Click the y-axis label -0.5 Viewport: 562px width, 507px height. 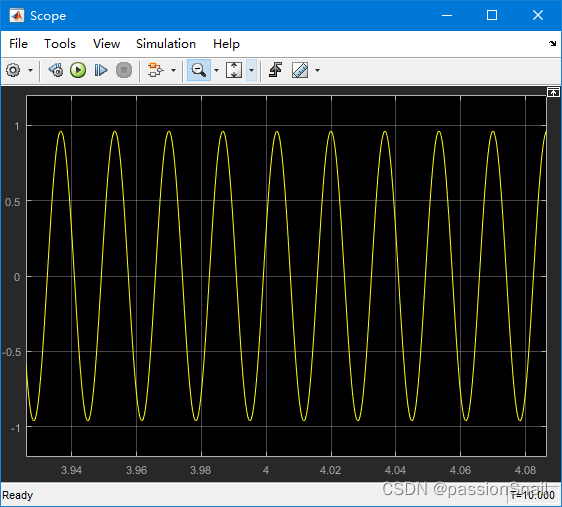pyautogui.click(x=11, y=353)
